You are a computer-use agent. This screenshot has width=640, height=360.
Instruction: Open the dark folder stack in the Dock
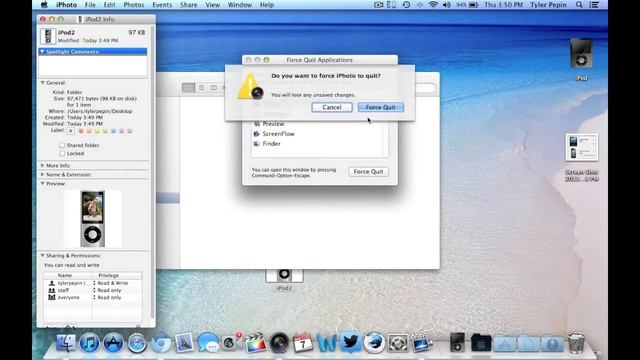(481, 342)
